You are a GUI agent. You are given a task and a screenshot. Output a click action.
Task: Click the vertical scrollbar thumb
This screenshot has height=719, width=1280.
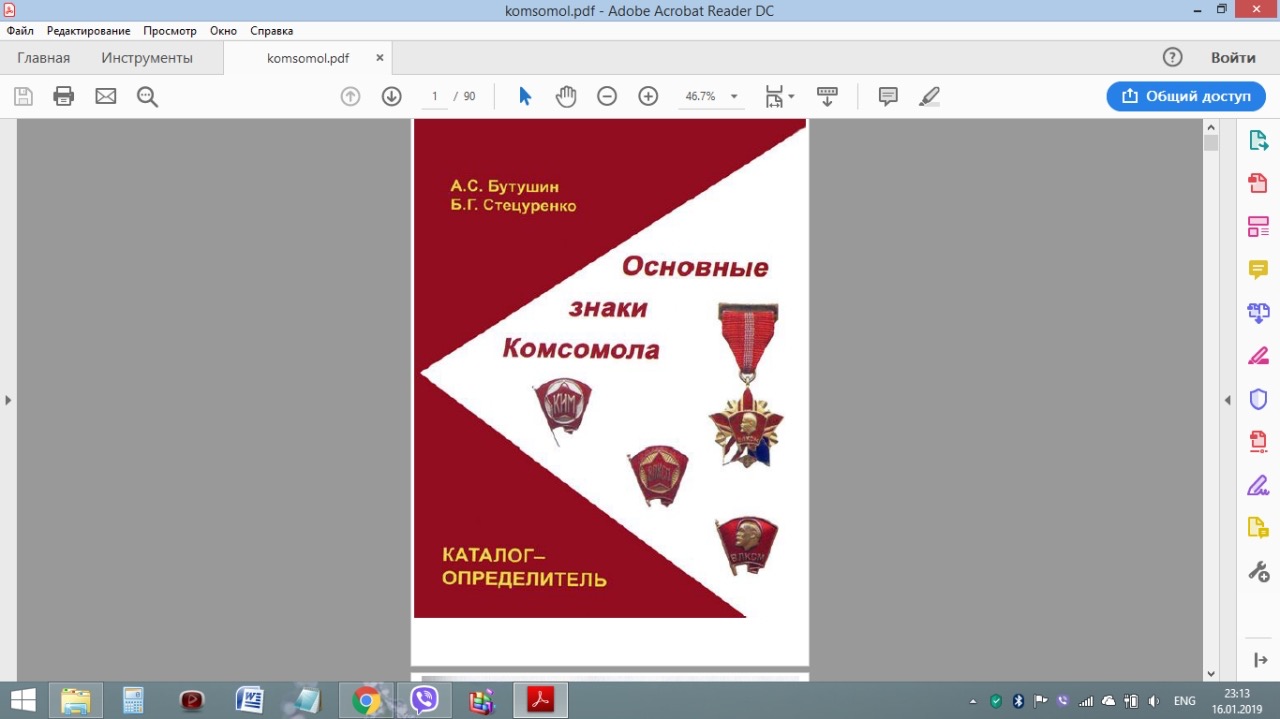[1211, 143]
